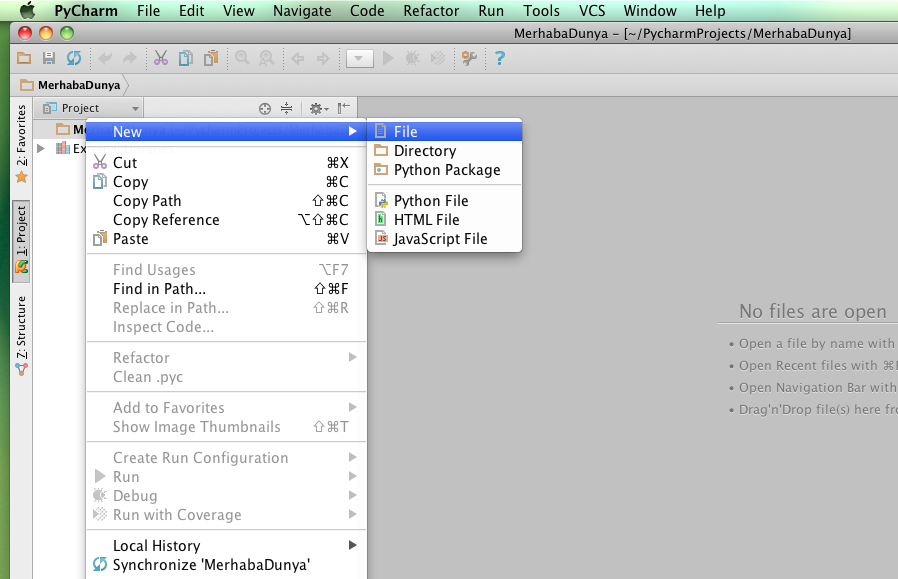Choose File in the New submenu
The width and height of the screenshot is (898, 579).
[x=445, y=132]
